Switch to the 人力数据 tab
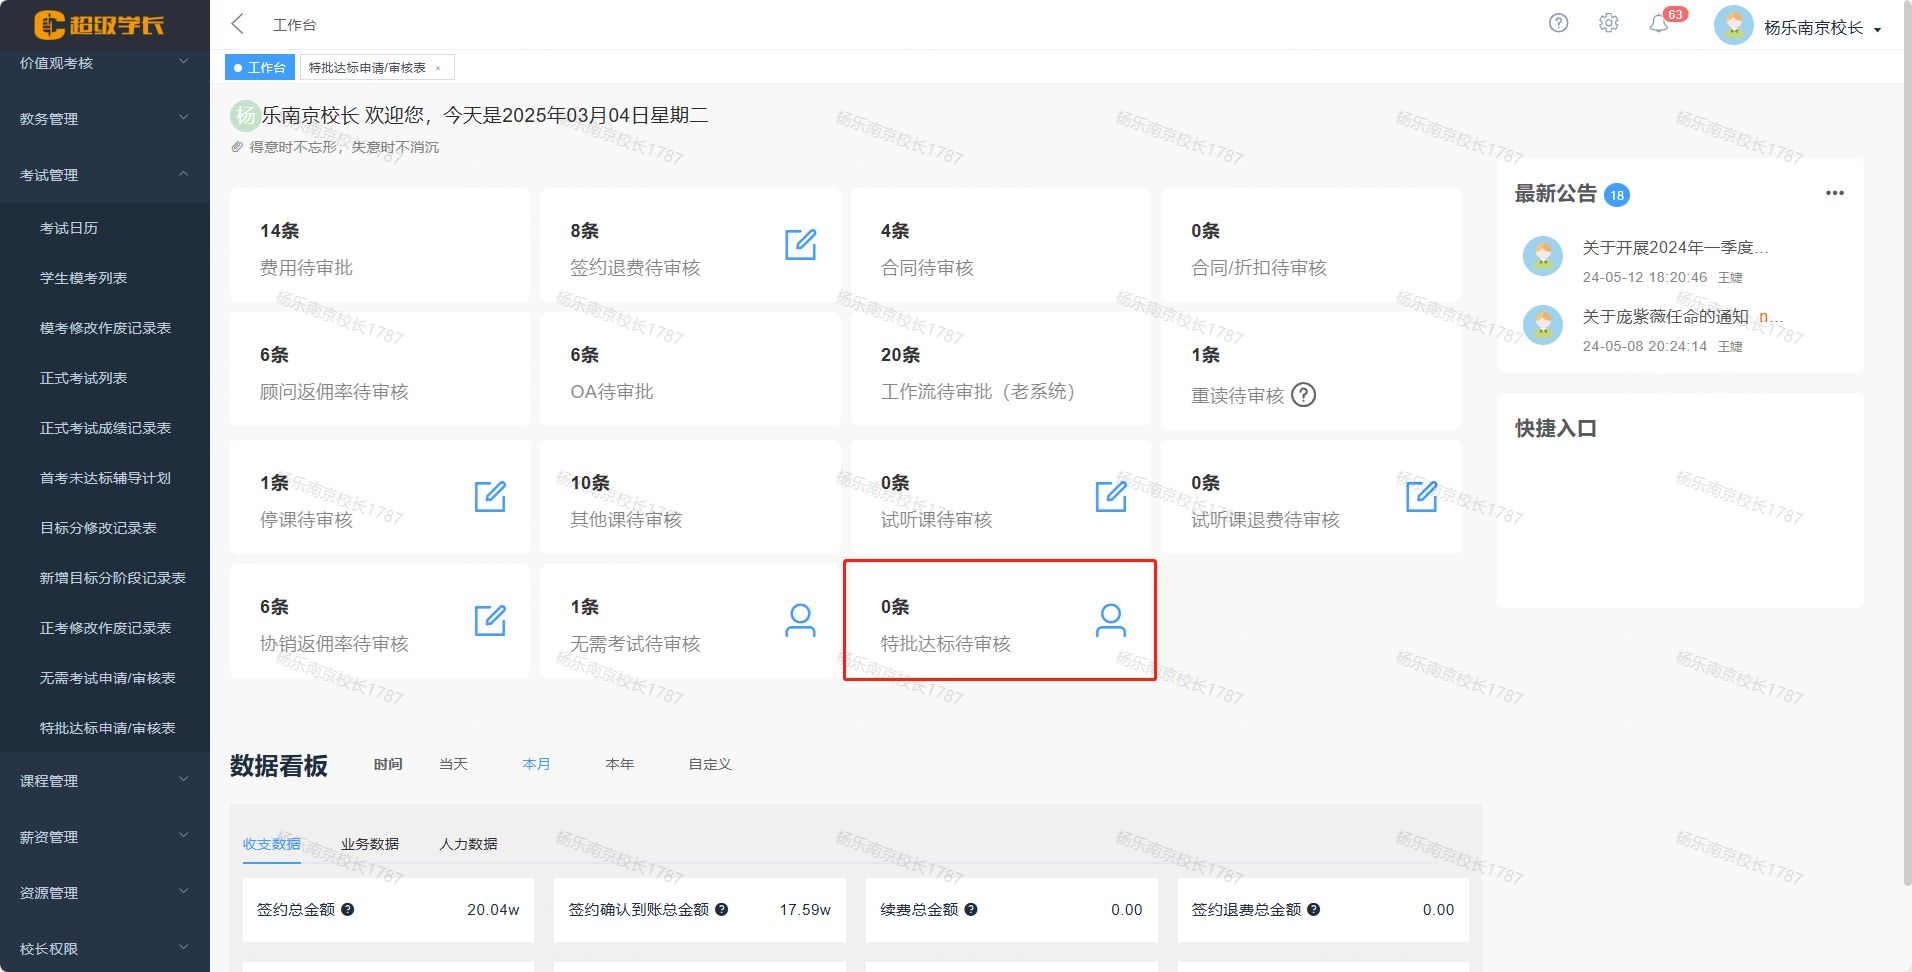This screenshot has width=1912, height=972. click(469, 843)
